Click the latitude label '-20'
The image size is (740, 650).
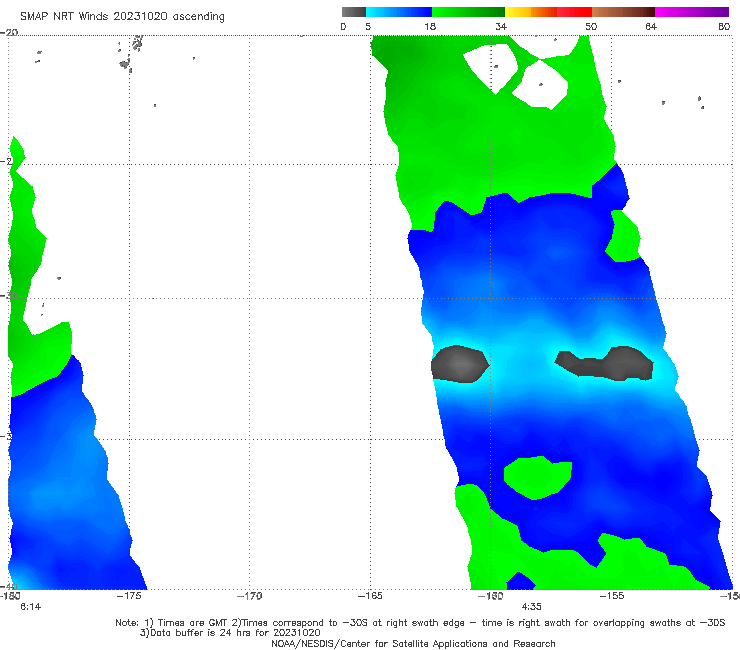[9, 32]
